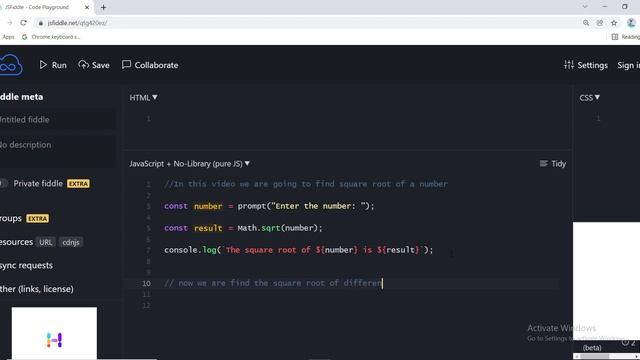Reload the browser page
Image resolution: width=640 pixels, height=360 pixels.
(23, 23)
